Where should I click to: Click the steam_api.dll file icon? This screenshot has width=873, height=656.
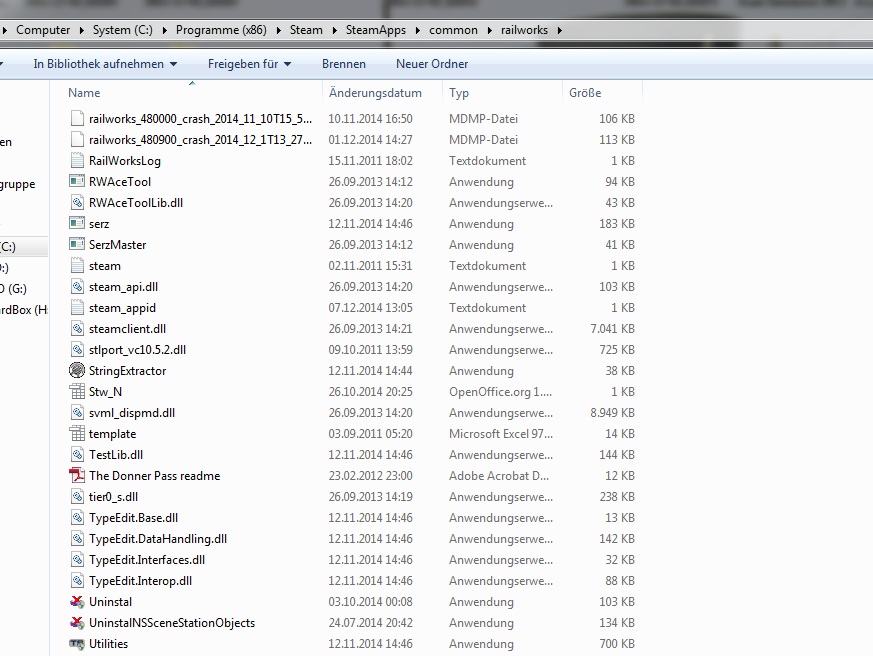[x=77, y=287]
